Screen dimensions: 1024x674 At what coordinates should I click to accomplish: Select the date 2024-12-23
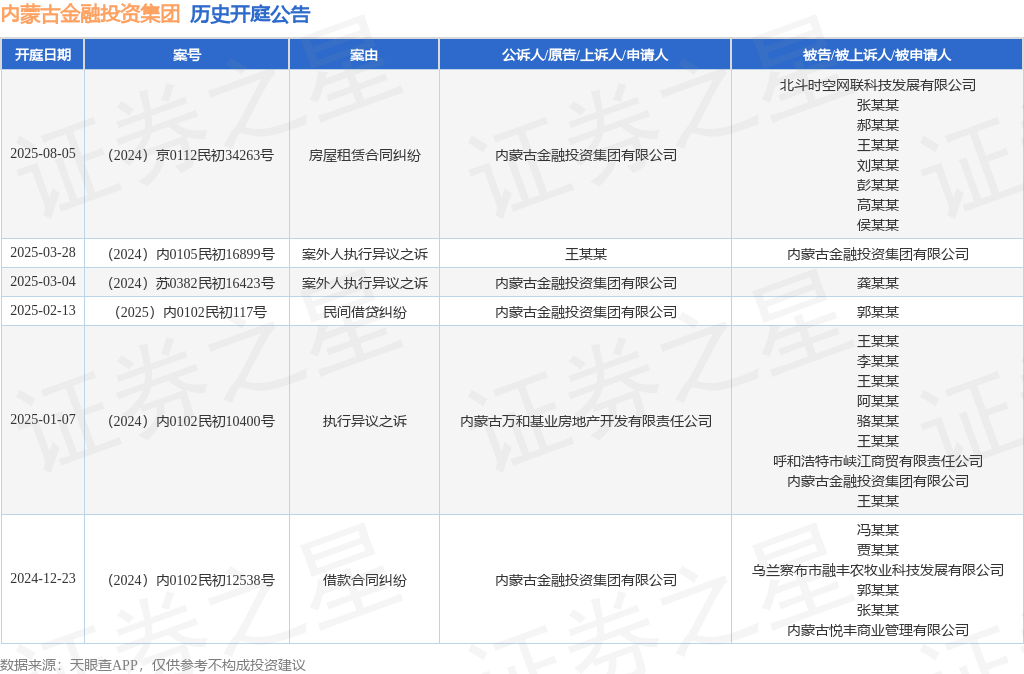[x=43, y=579]
